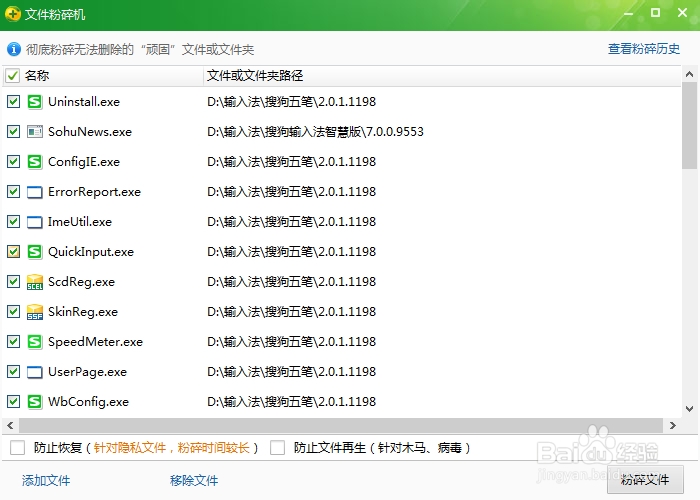Viewport: 700px width, 500px height.
Task: Enable the 防止文件再生 option checkbox
Action: coord(277,447)
